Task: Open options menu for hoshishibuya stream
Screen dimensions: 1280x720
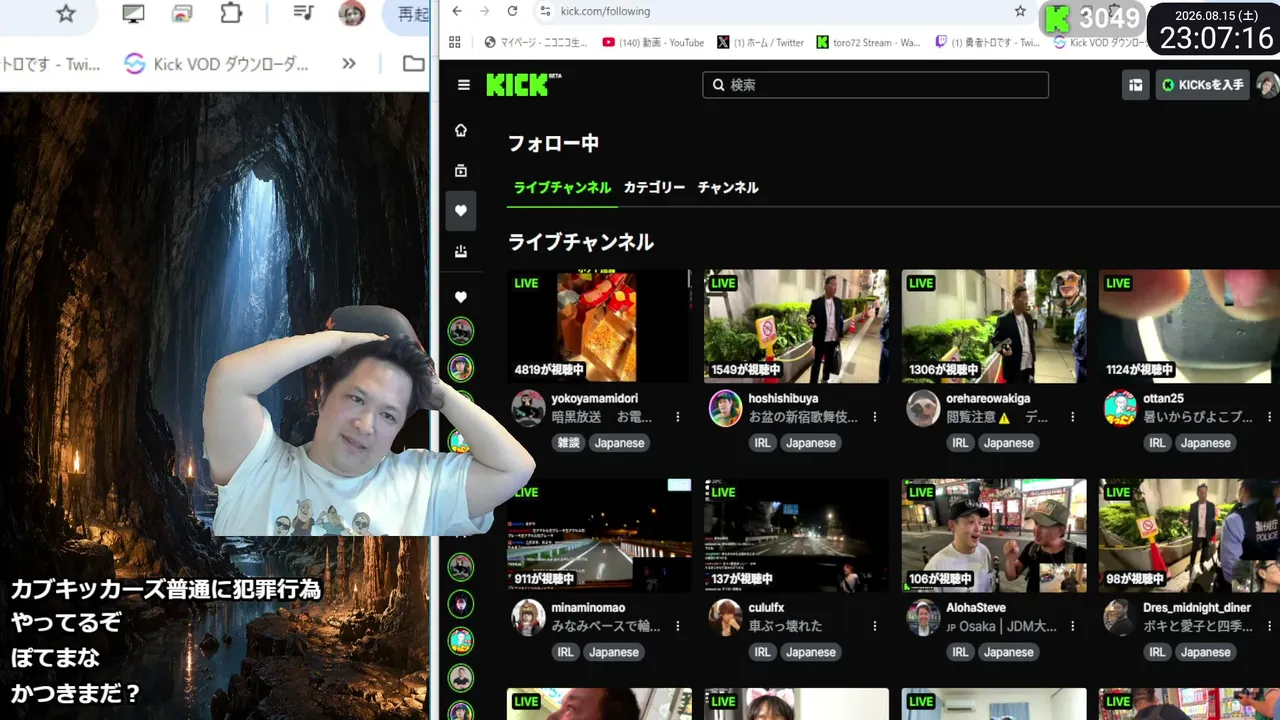Action: (875, 417)
